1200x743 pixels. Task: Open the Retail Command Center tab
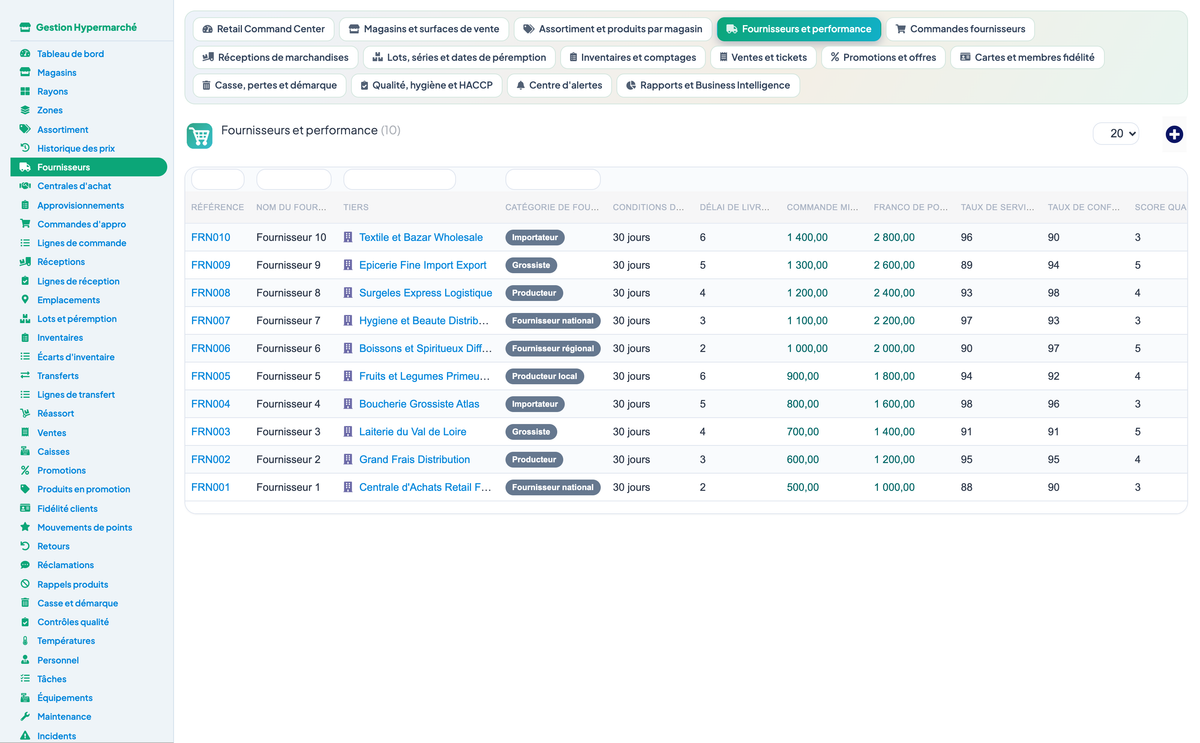pos(264,29)
